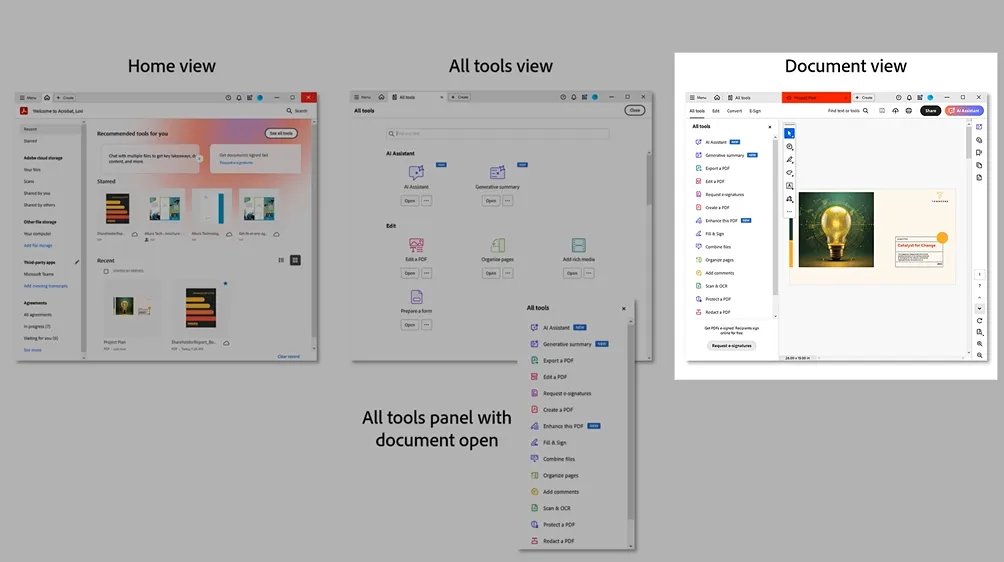Open more options beside AI Assistant Open button
Screen dimensions: 1004x562
[x=426, y=201]
